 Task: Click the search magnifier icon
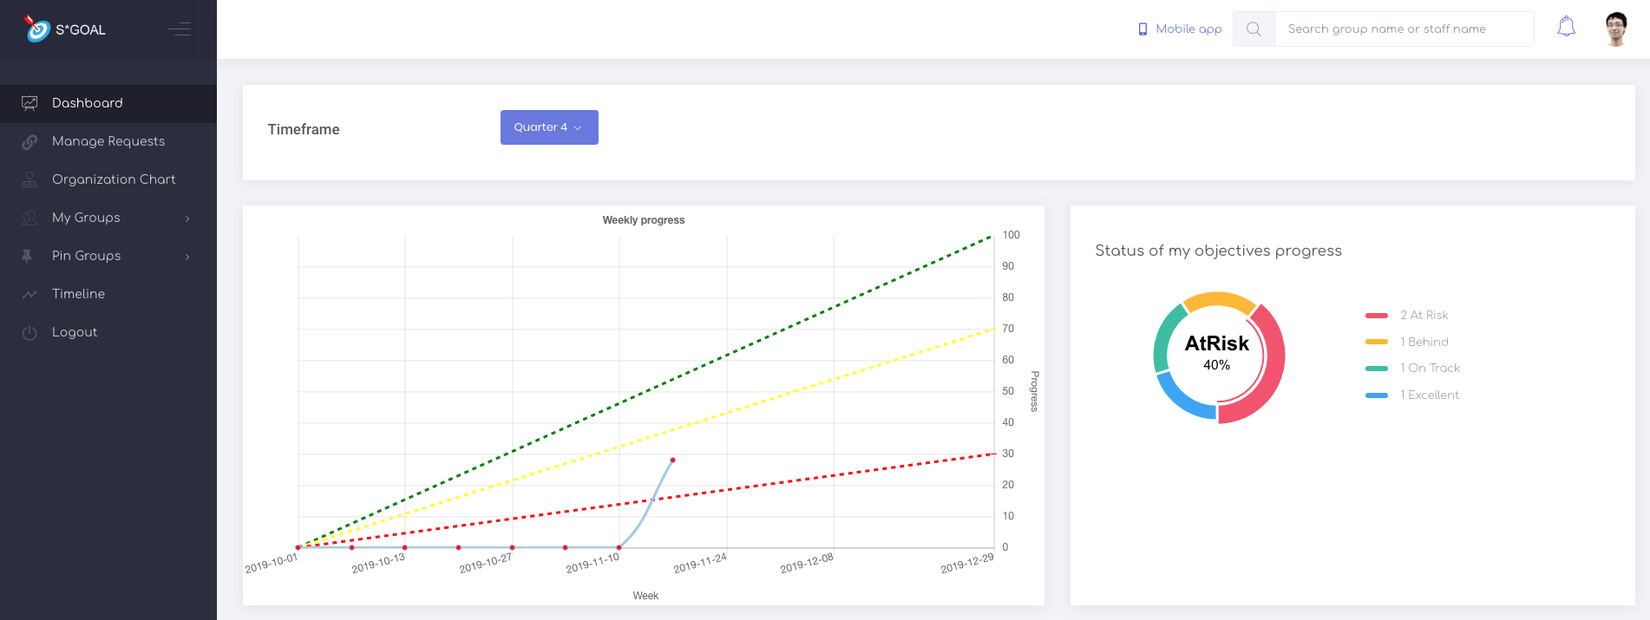click(x=1254, y=29)
